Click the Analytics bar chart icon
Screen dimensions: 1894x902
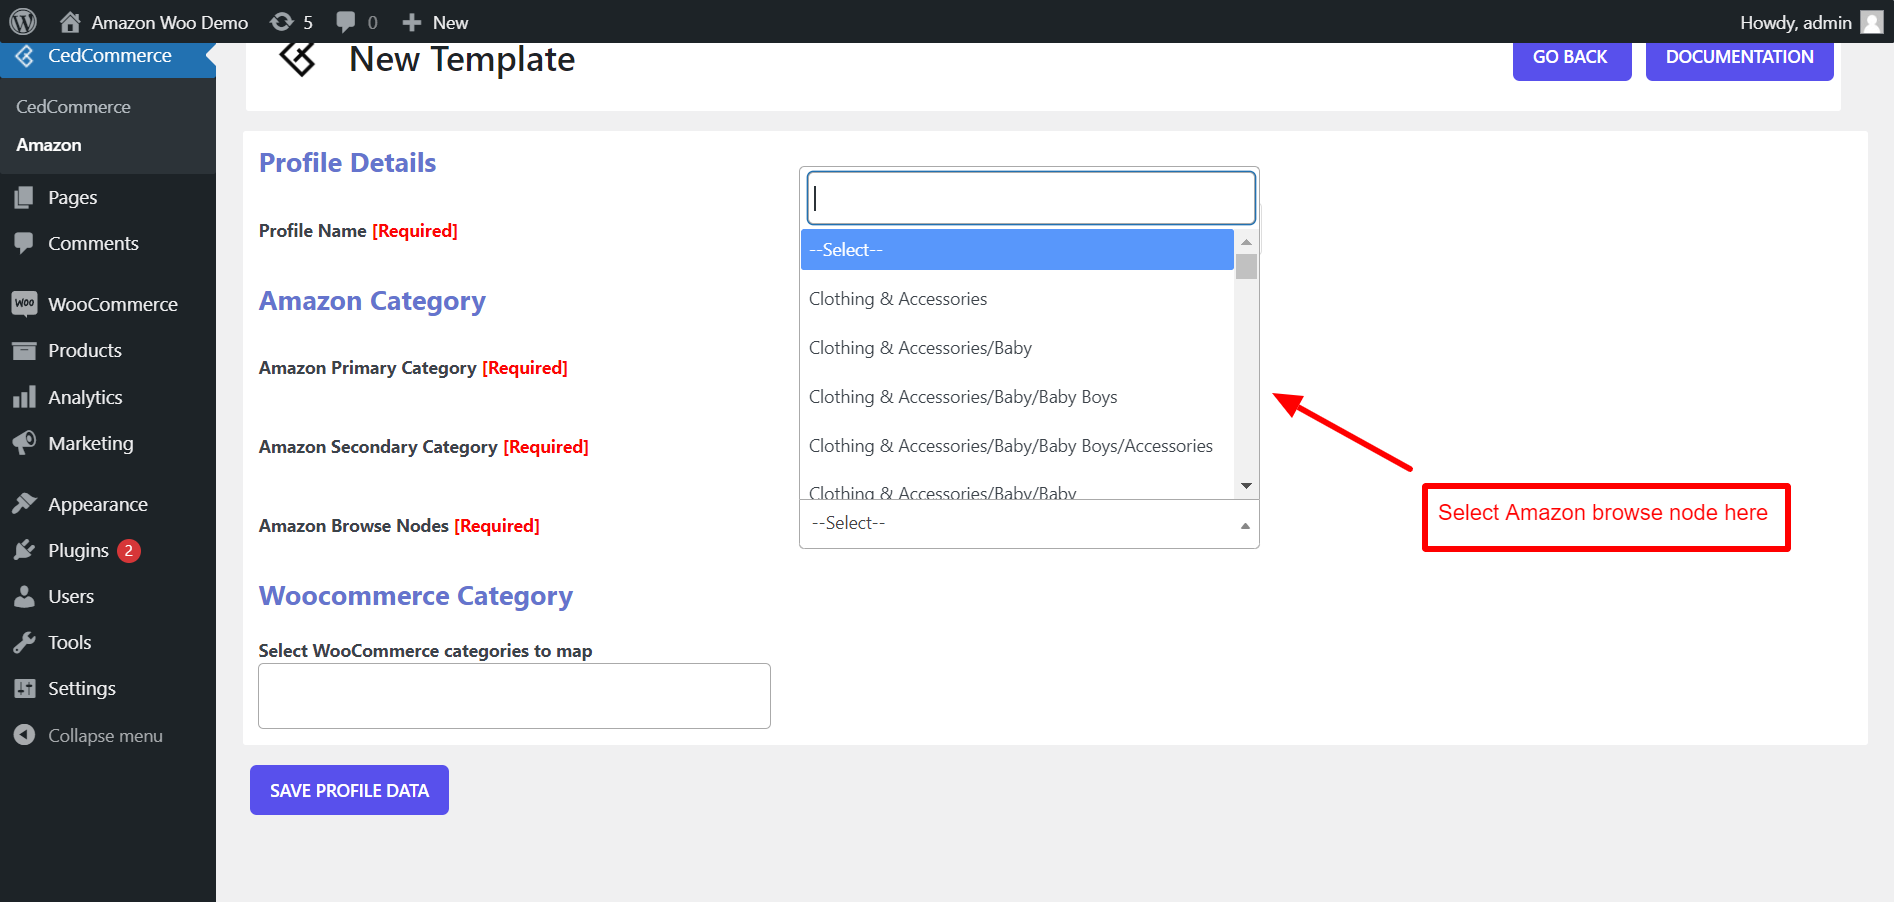[x=25, y=397]
